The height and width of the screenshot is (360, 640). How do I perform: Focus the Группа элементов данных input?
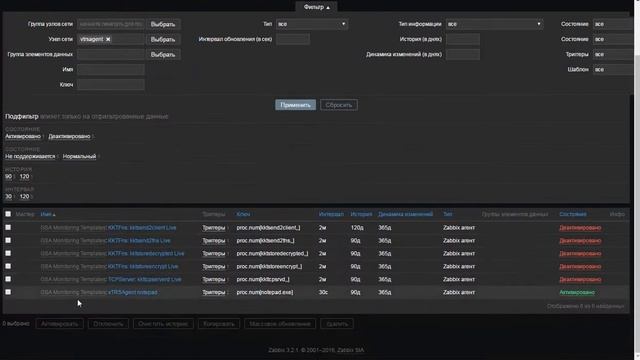pos(111,54)
